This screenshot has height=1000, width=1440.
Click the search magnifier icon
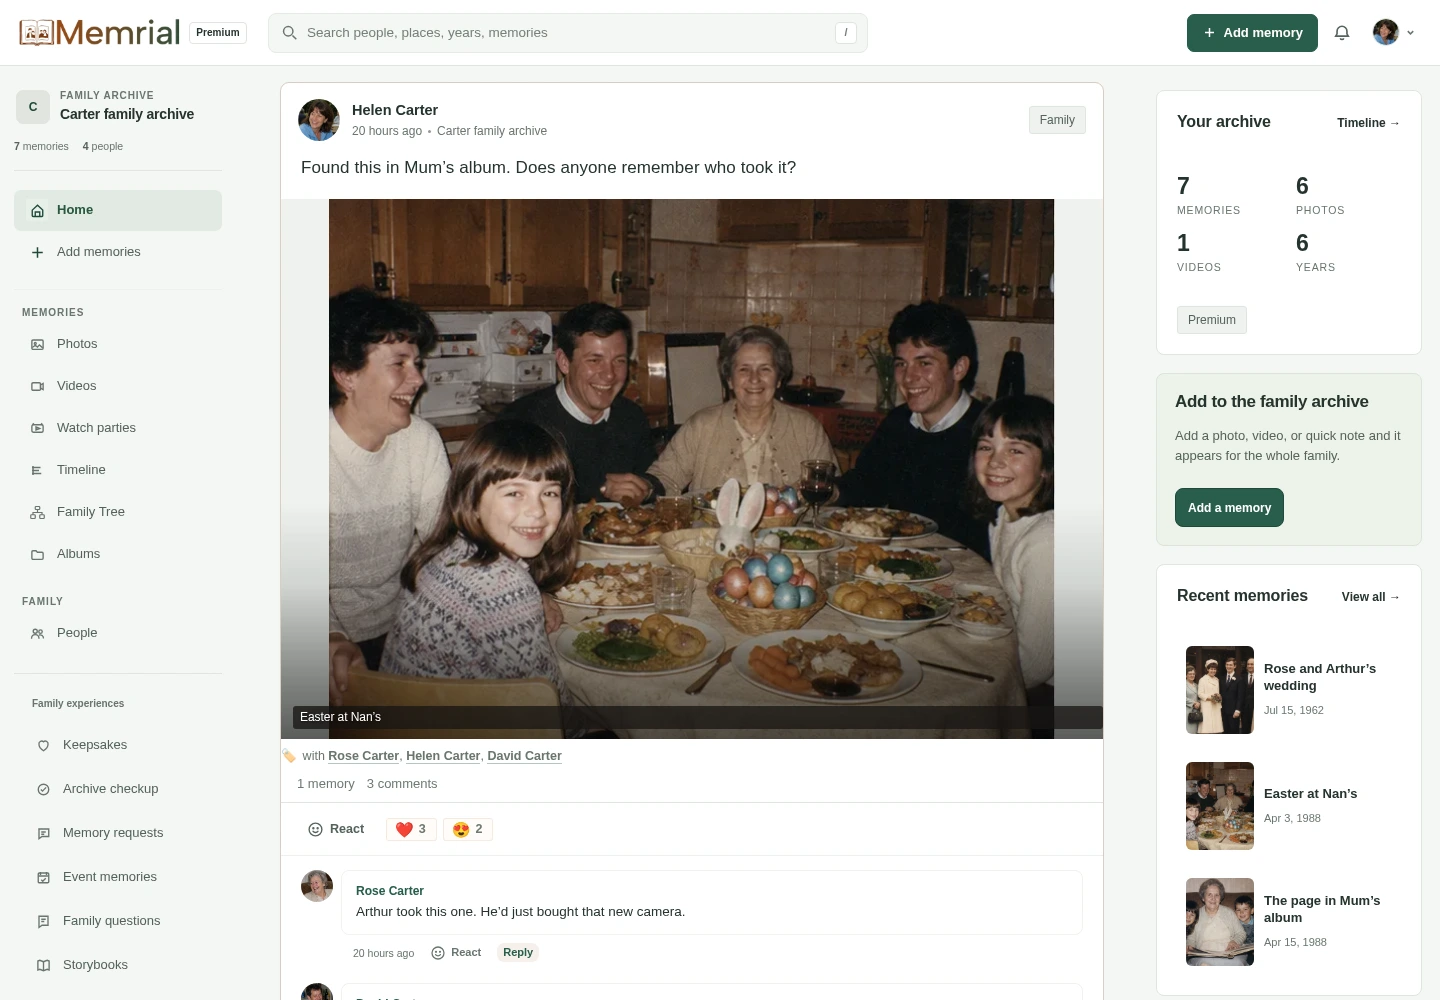[x=289, y=33]
